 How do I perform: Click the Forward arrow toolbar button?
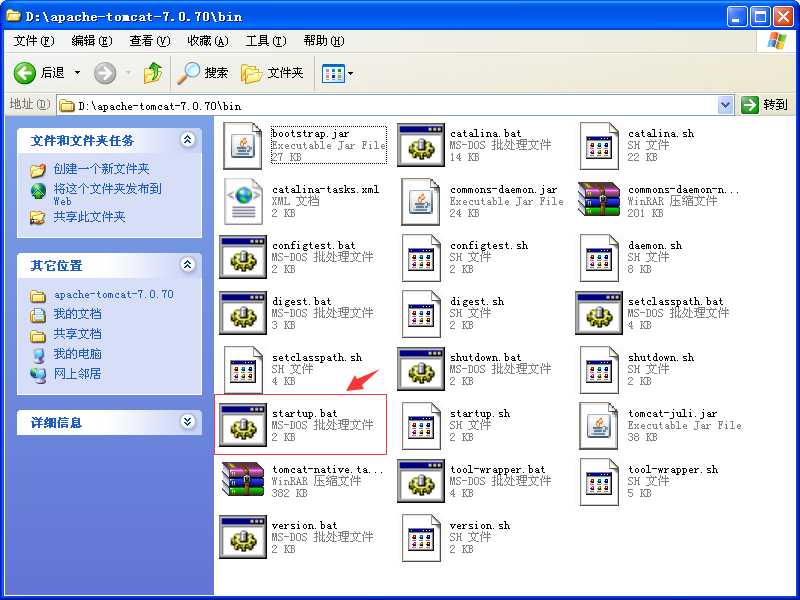click(x=105, y=73)
